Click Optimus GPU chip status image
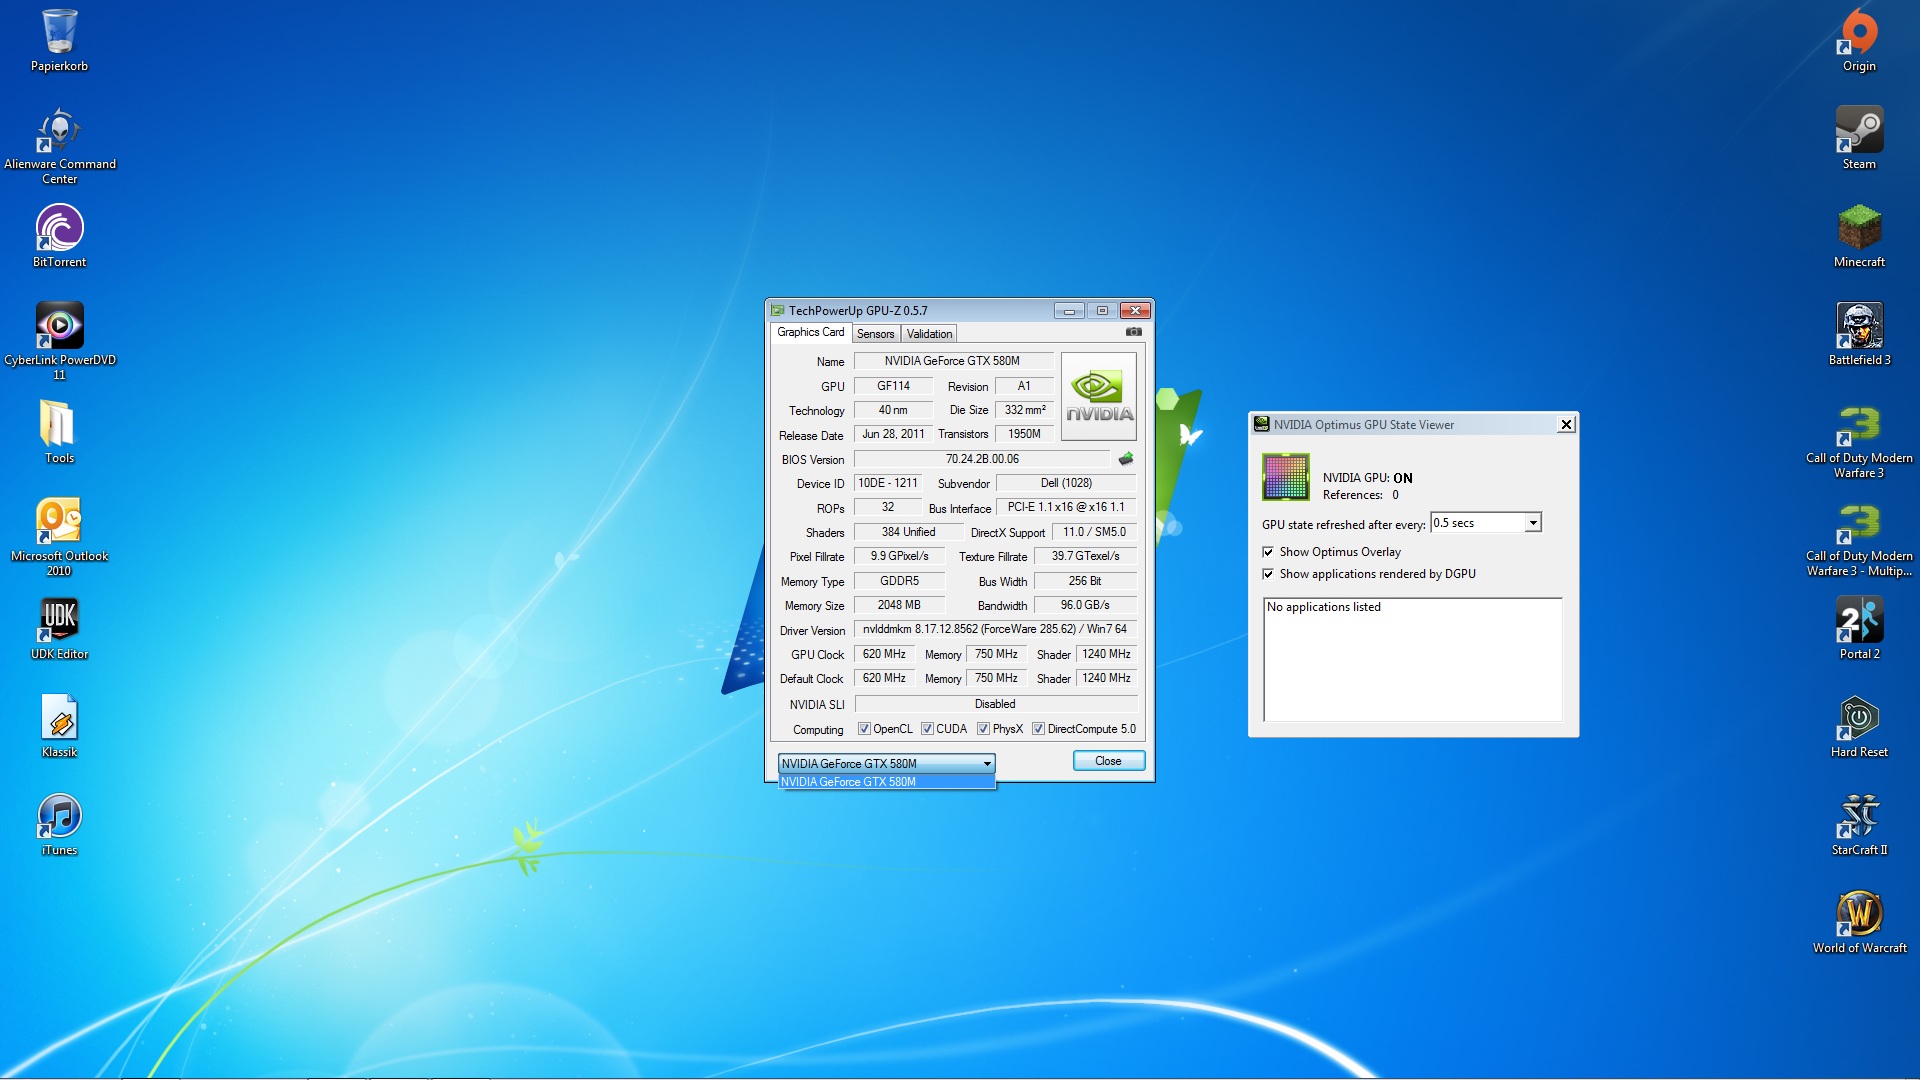The width and height of the screenshot is (1920, 1080). pos(1285,477)
